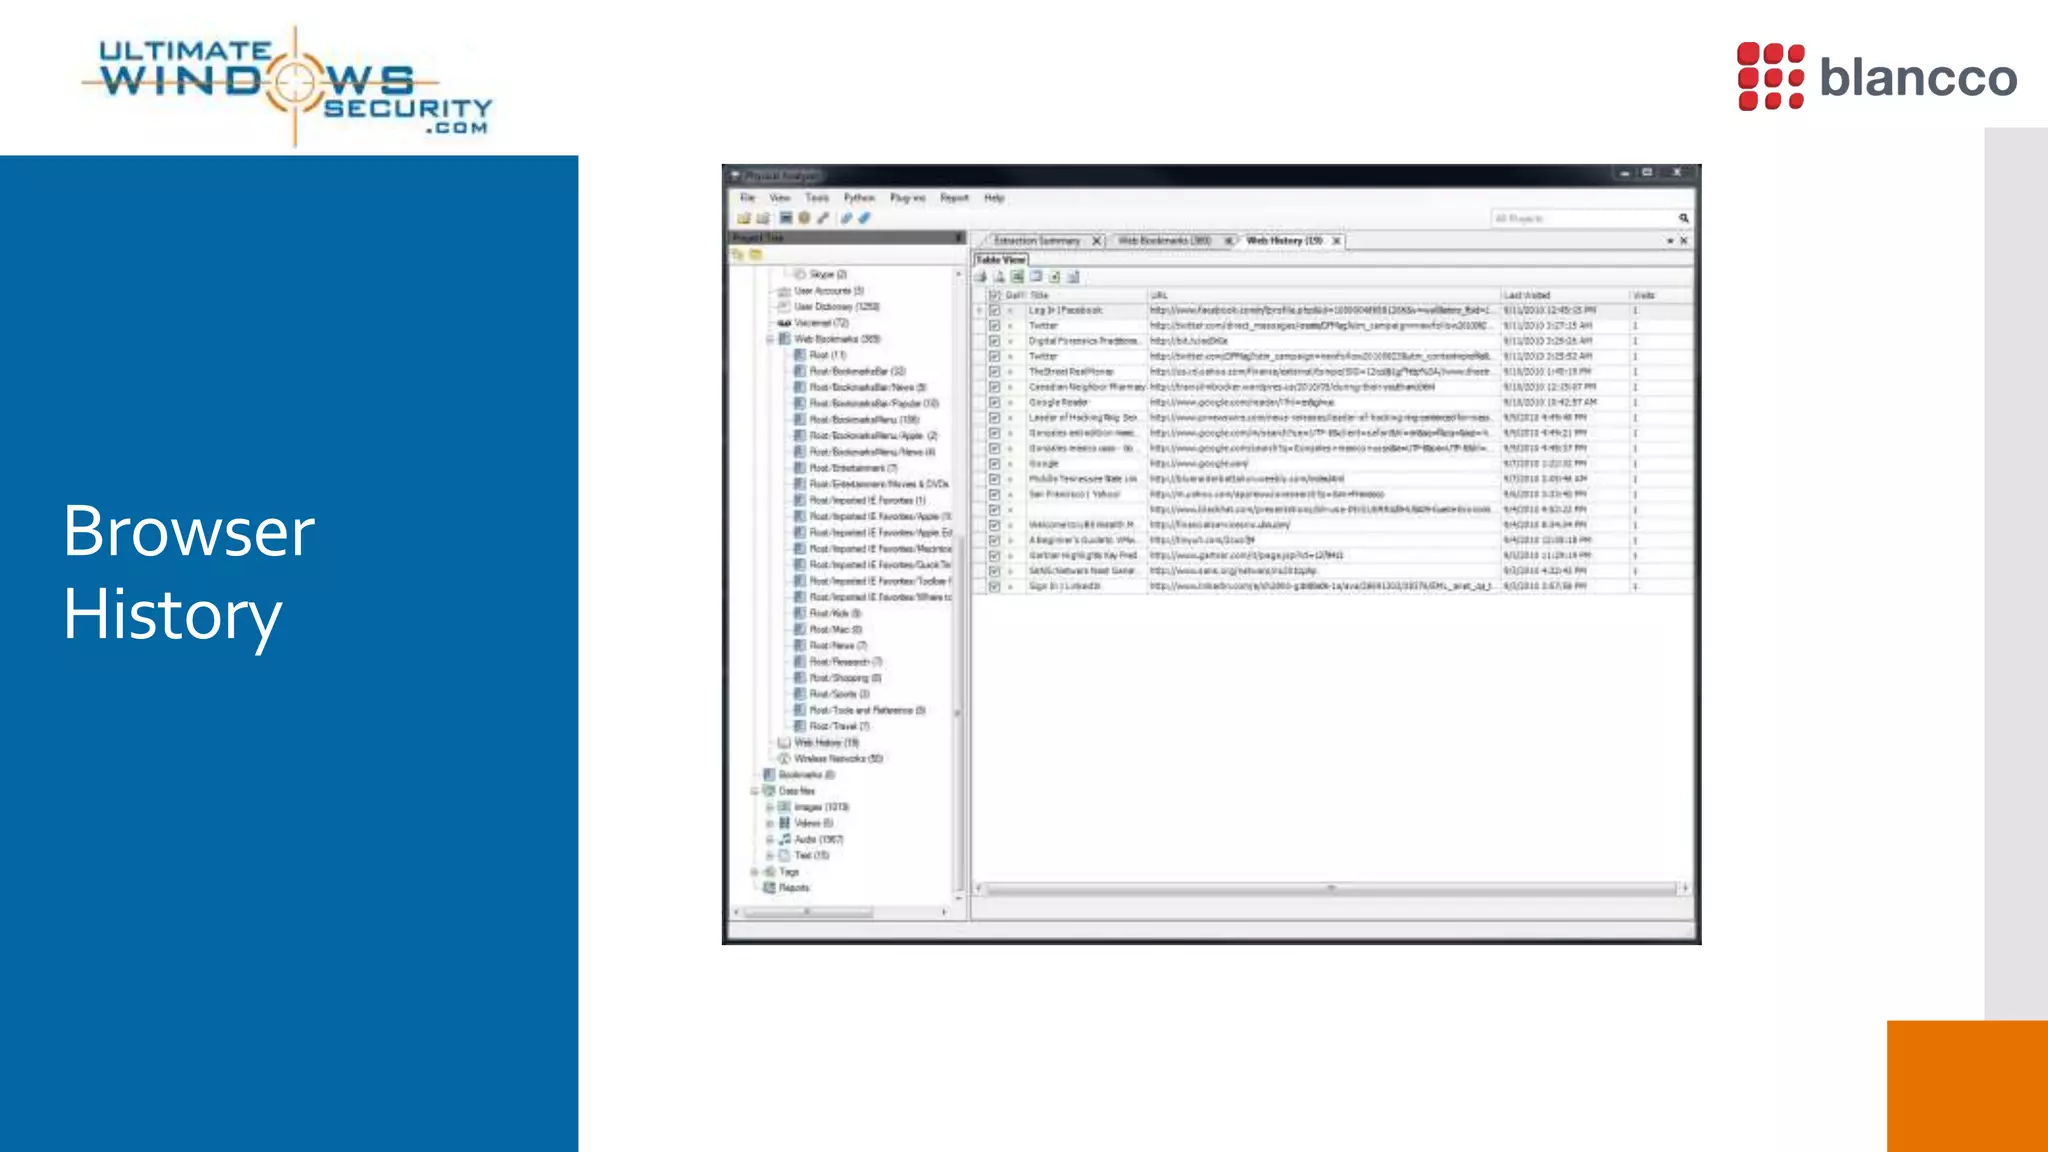Expand the Images node under Data files
Screen dimensions: 2048x1152
click(770, 807)
